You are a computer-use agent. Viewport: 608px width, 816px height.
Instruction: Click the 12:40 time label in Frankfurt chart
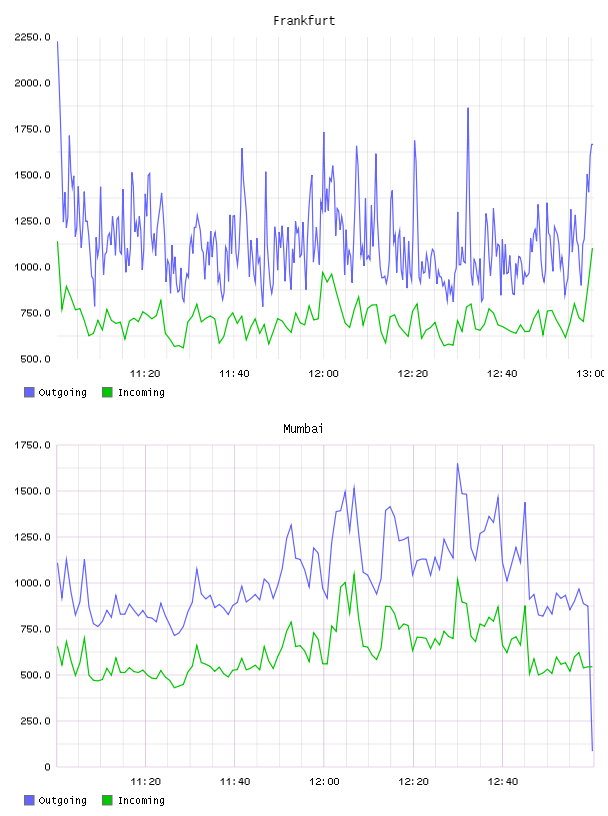tap(502, 374)
